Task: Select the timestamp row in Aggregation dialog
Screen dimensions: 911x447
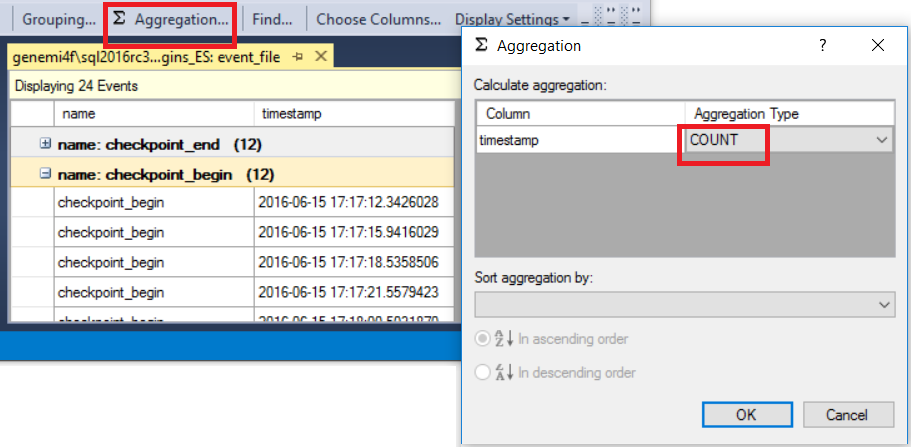Action: (581, 140)
